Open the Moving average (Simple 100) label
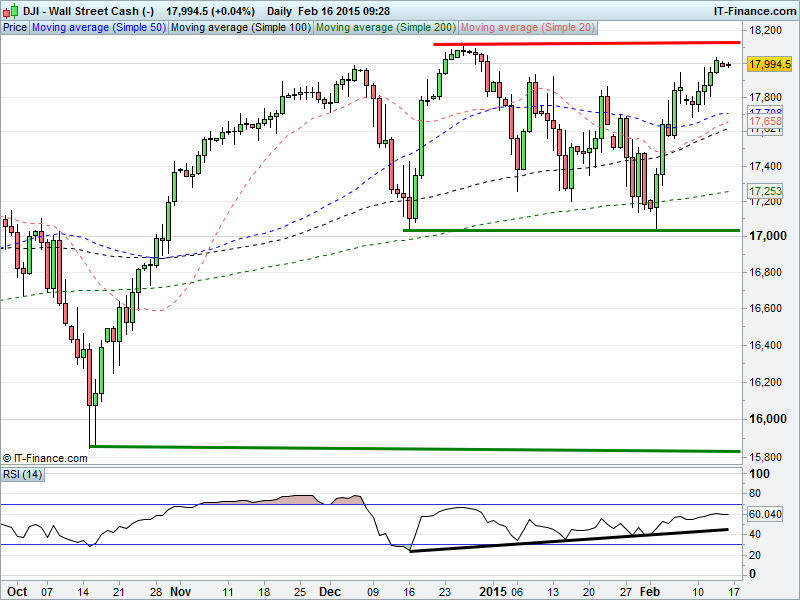 click(240, 28)
